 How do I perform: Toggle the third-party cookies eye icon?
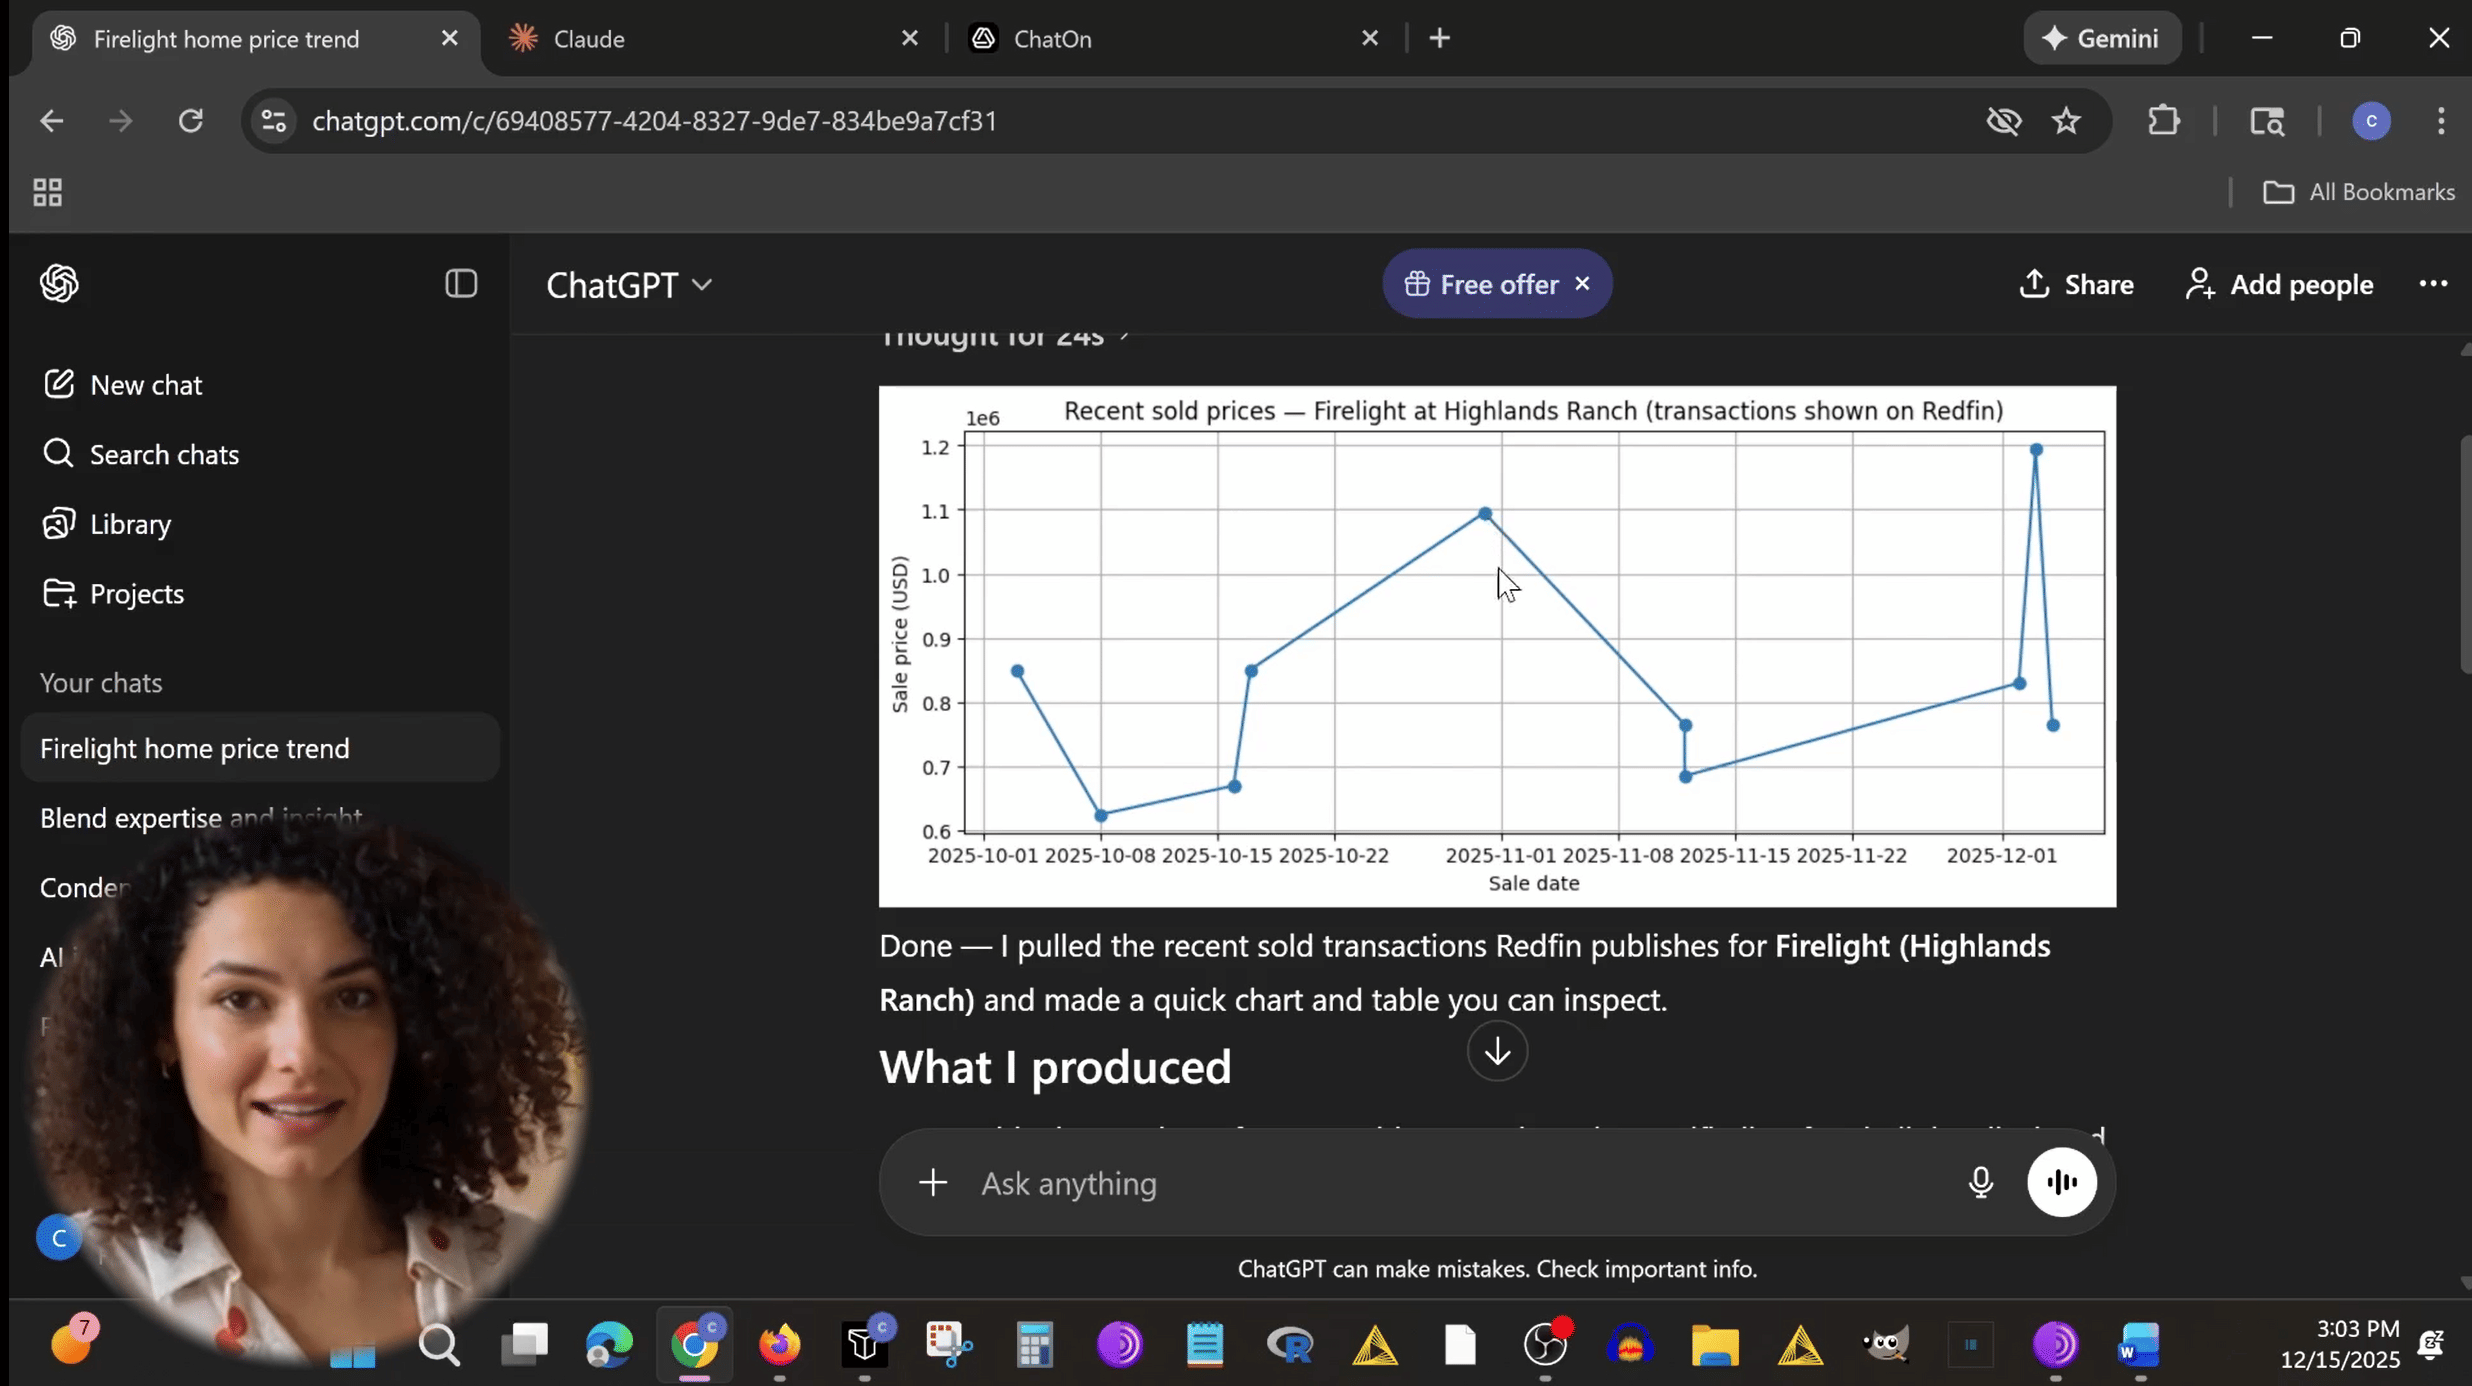pos(2003,121)
